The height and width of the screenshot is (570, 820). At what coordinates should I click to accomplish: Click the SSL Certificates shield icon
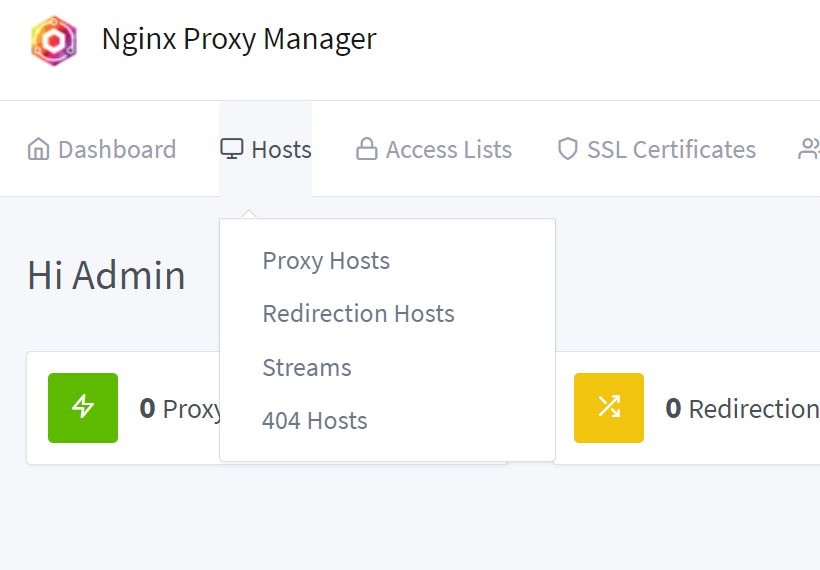click(568, 150)
